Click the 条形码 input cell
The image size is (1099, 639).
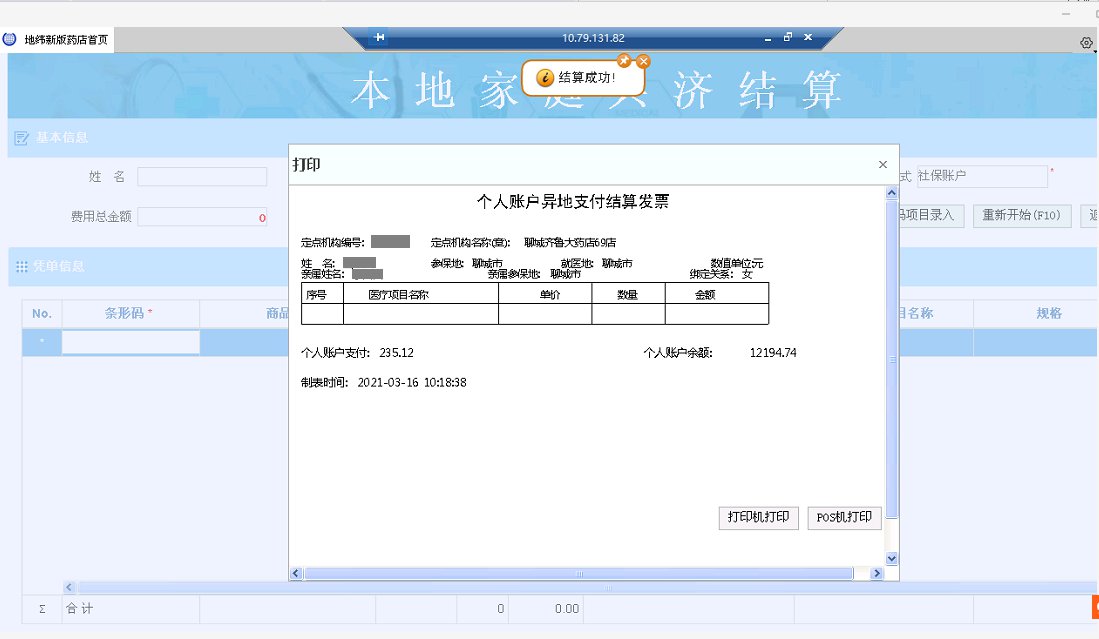click(130, 343)
